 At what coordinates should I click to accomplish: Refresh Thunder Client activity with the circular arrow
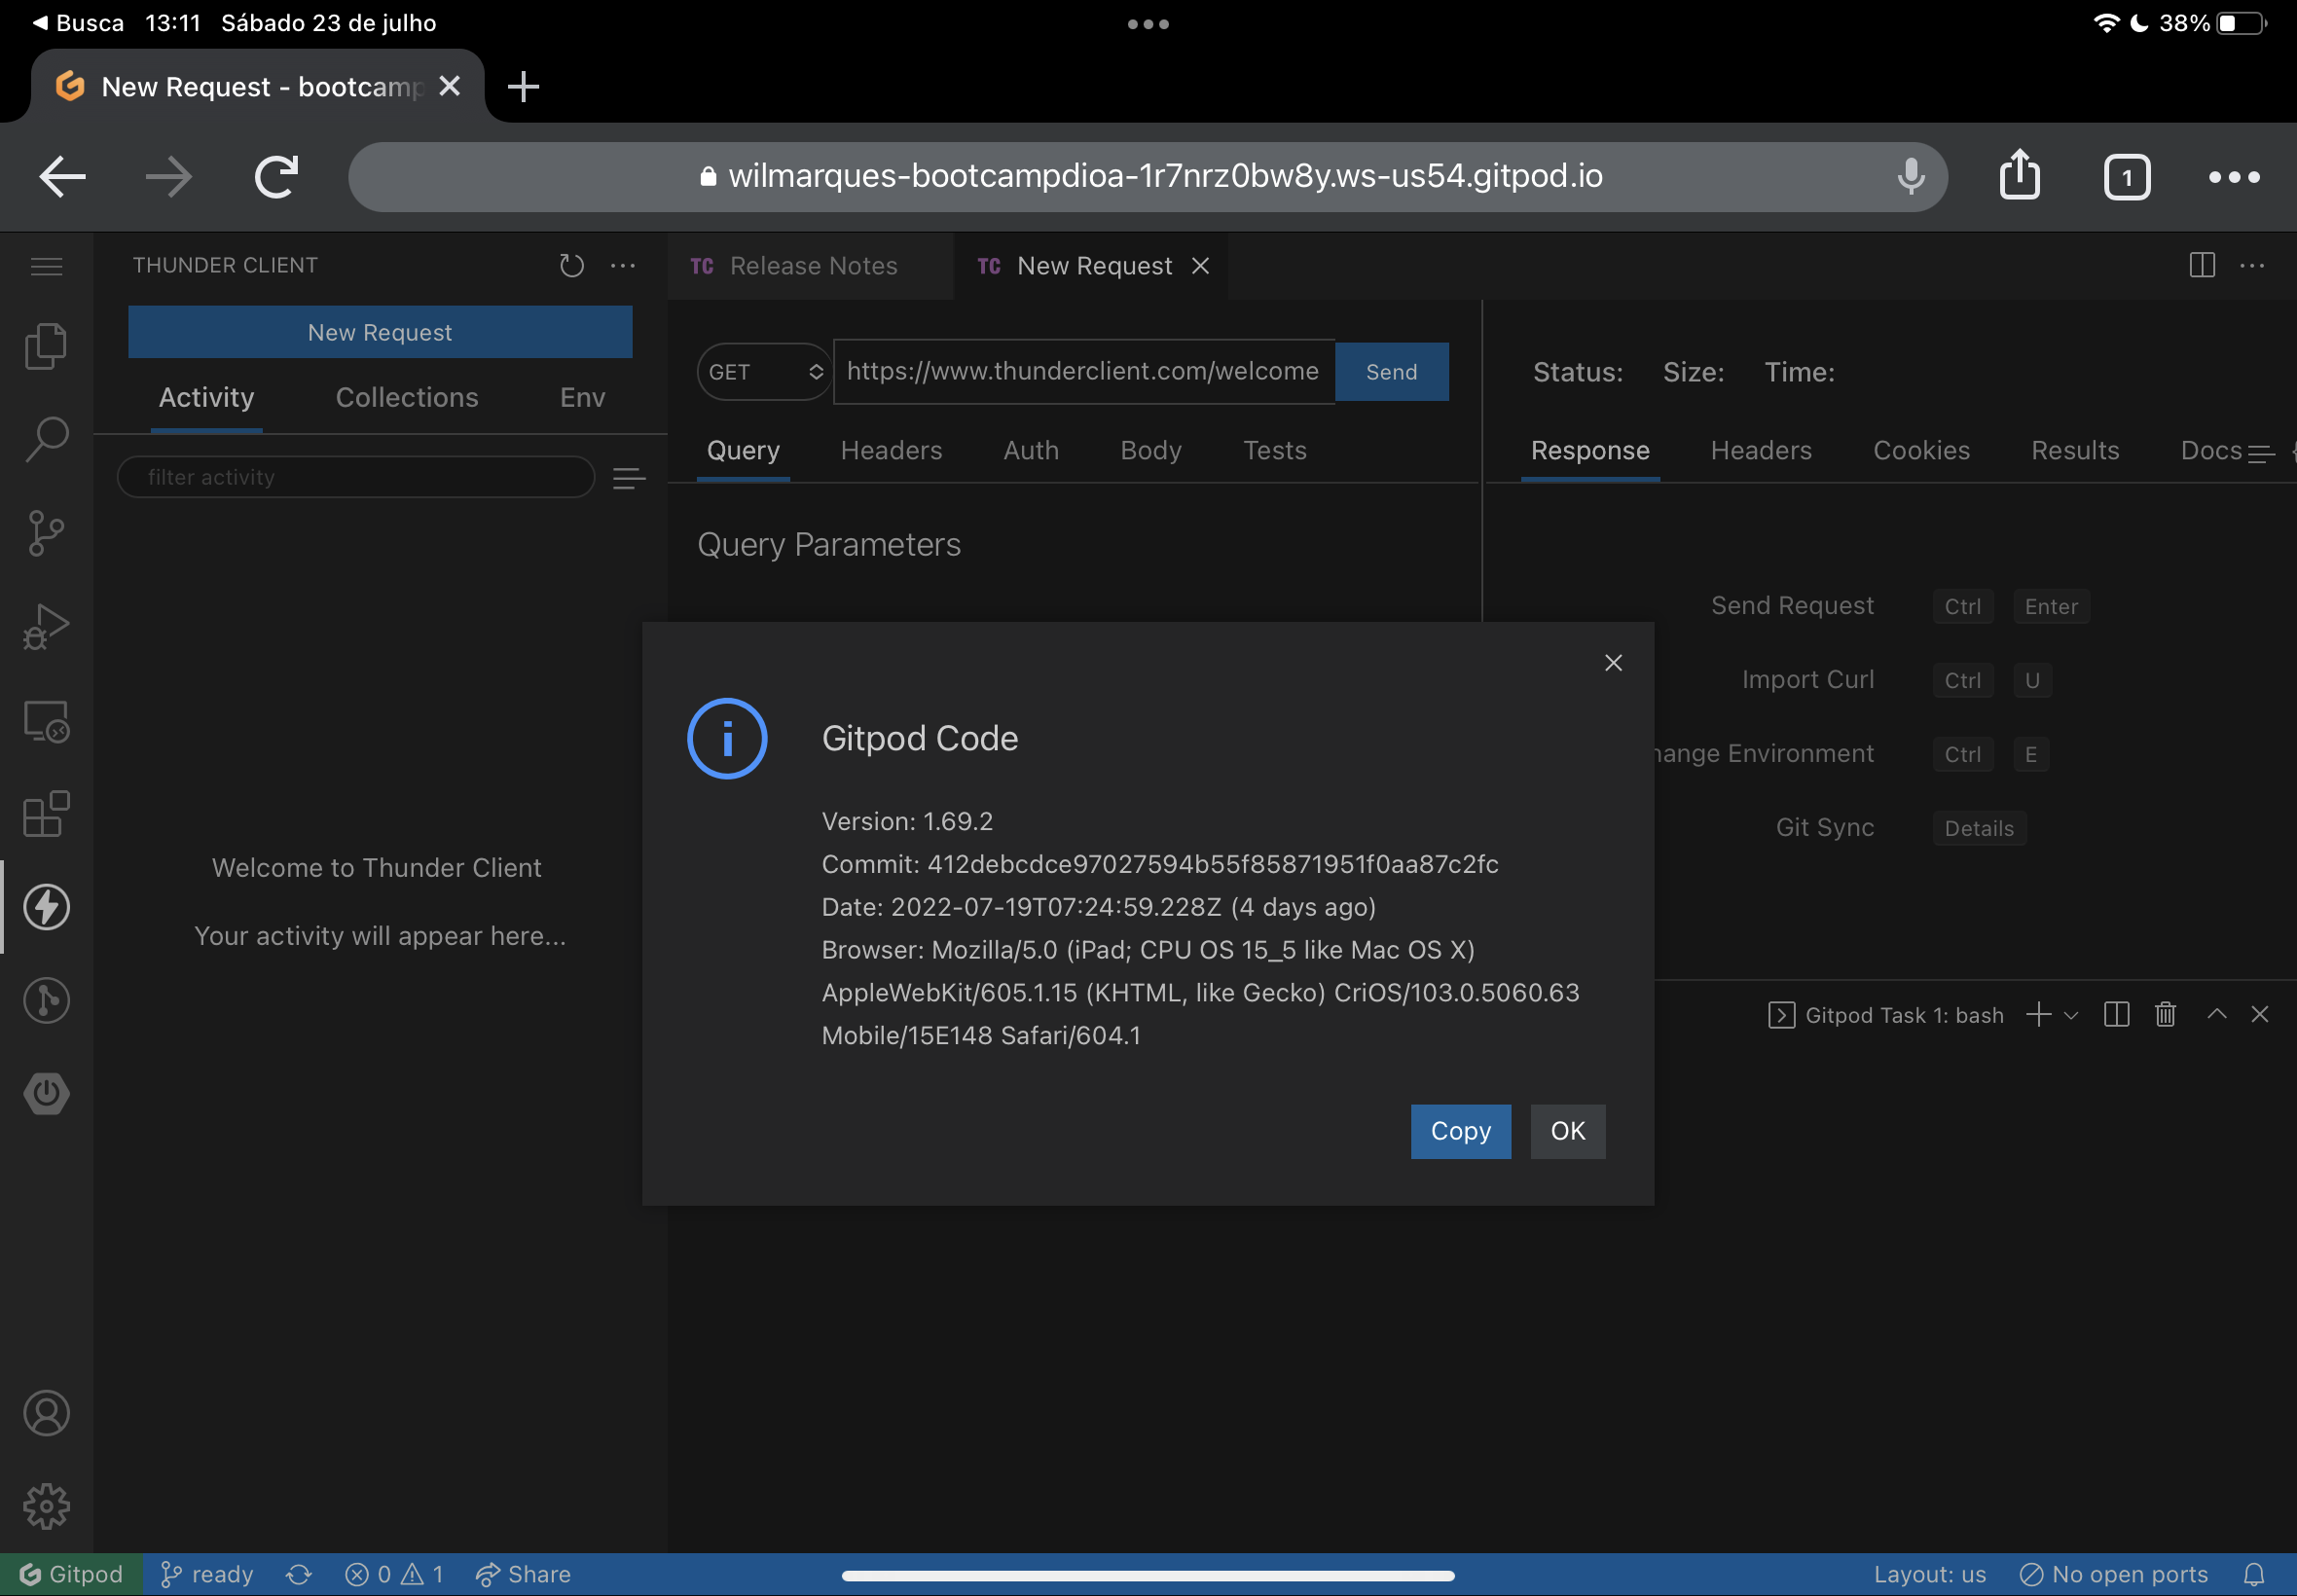pyautogui.click(x=571, y=265)
